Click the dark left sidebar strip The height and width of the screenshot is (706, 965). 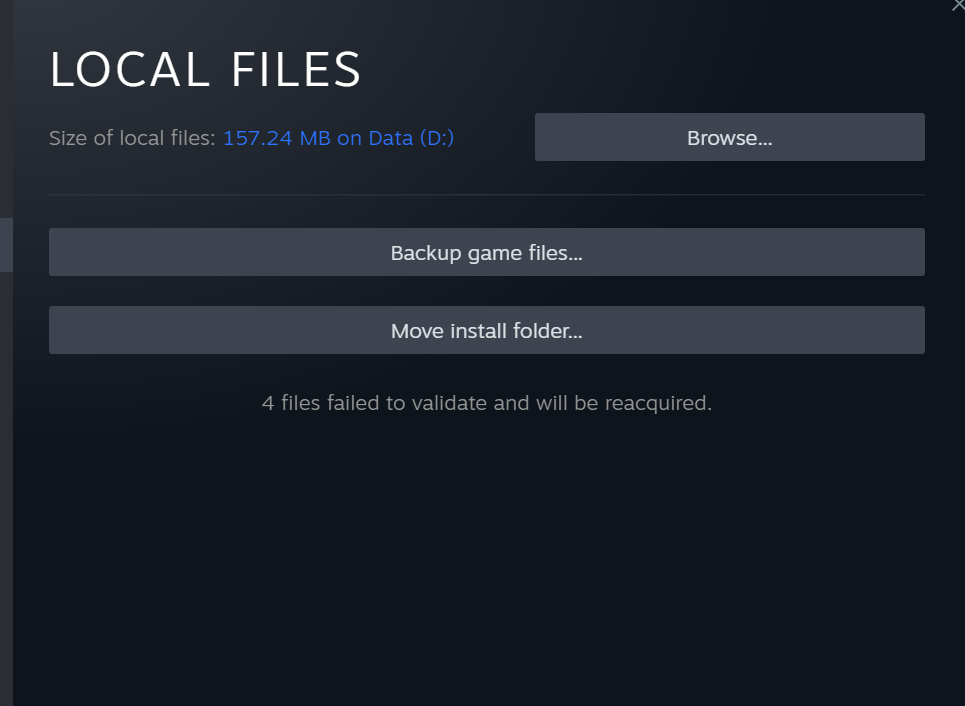click(x=6, y=353)
